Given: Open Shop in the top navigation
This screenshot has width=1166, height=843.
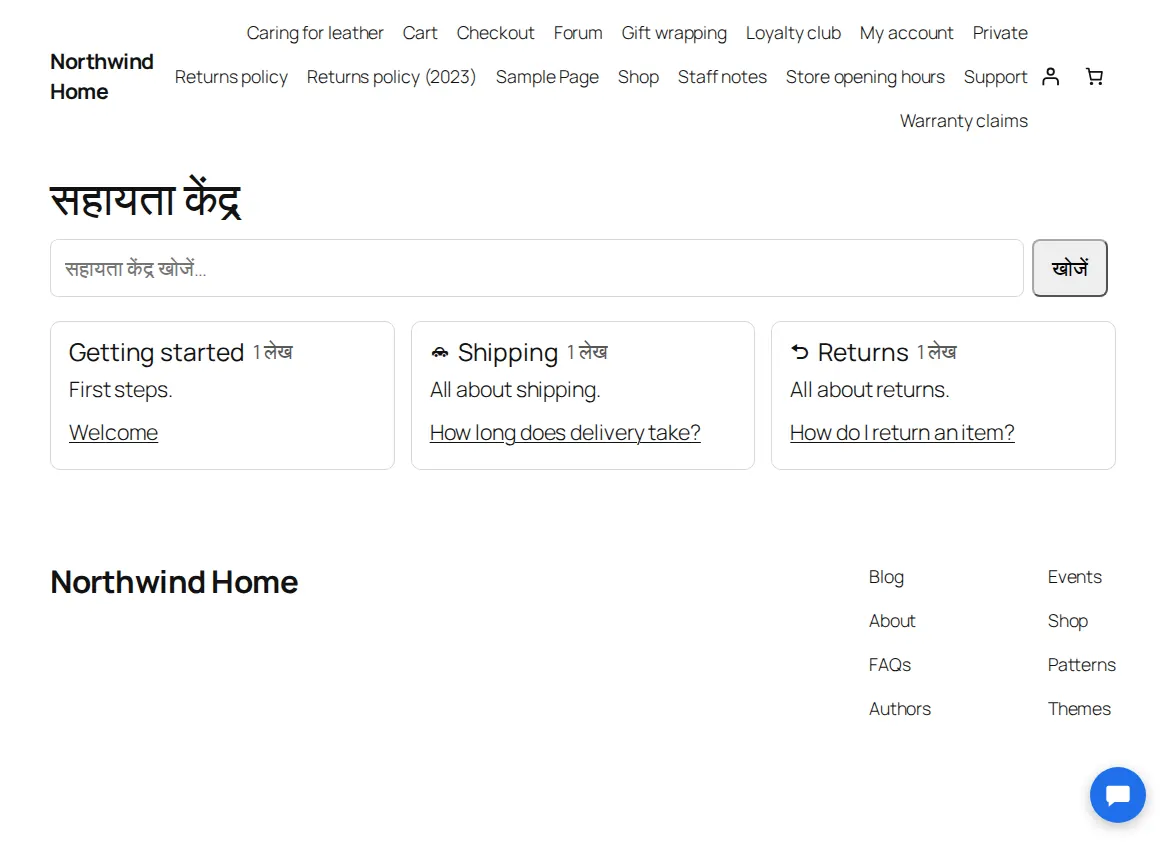Looking at the screenshot, I should click(638, 77).
